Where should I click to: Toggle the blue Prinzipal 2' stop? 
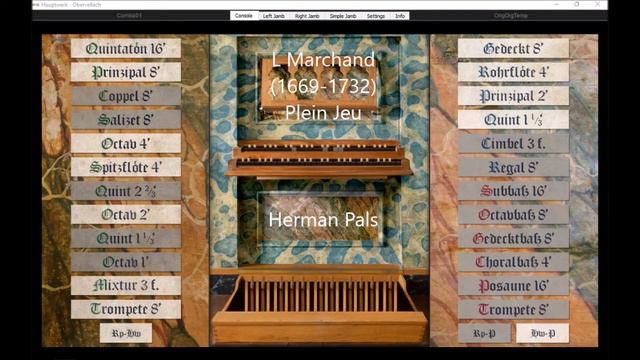[513, 96]
